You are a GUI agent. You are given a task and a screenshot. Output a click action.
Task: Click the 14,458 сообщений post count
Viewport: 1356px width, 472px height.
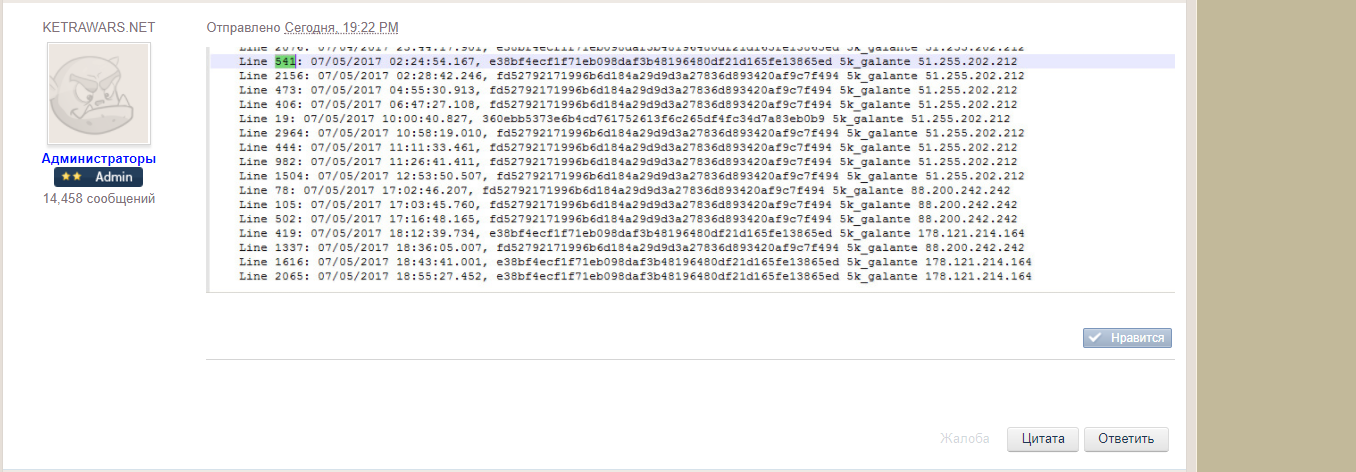tap(99, 199)
